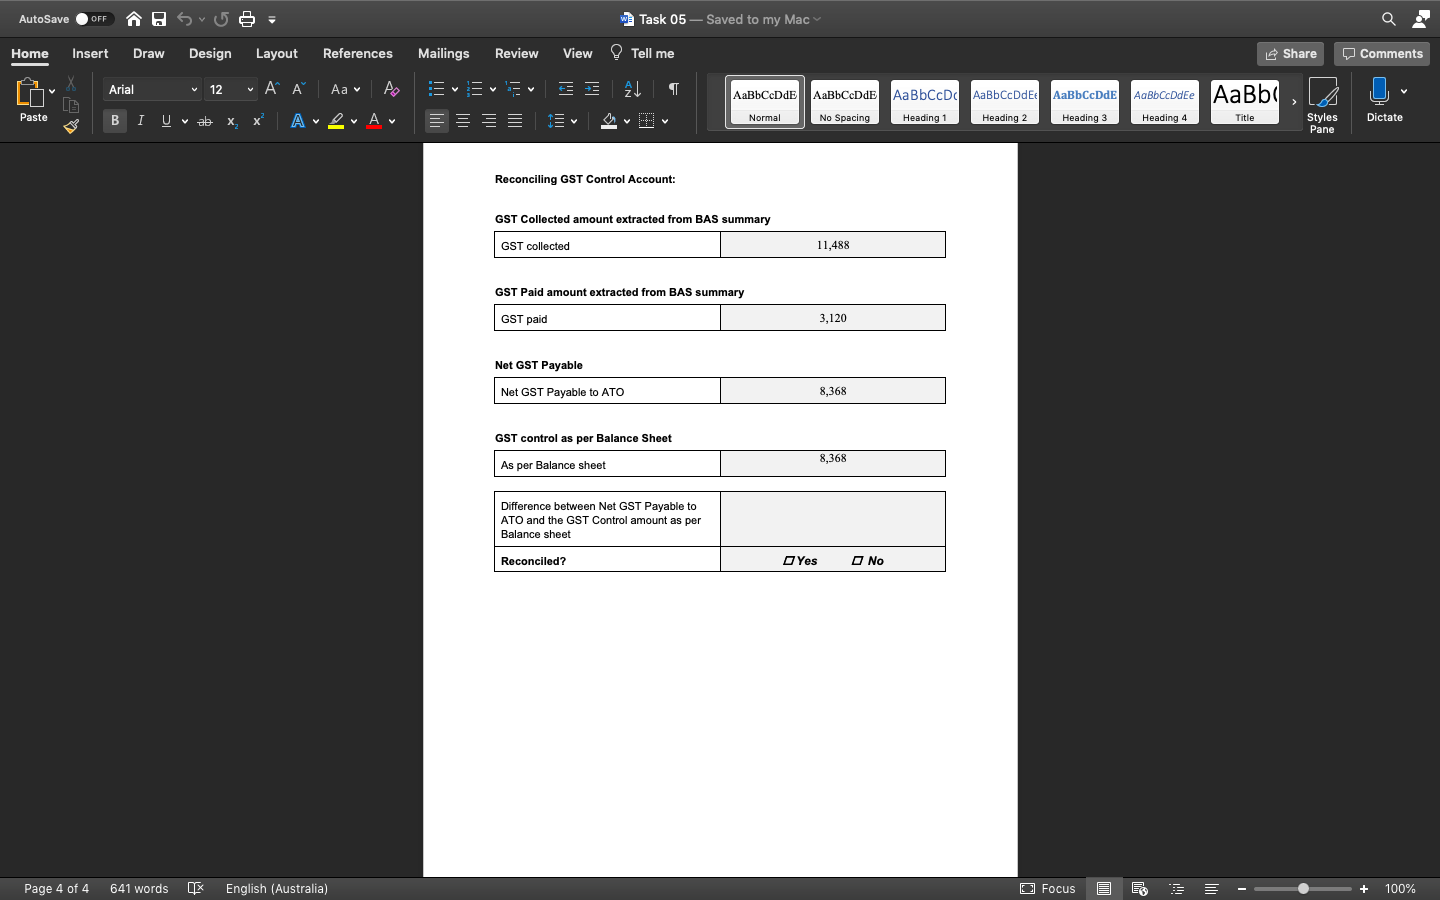Undo the last action
The image size is (1440, 900).
[184, 19]
